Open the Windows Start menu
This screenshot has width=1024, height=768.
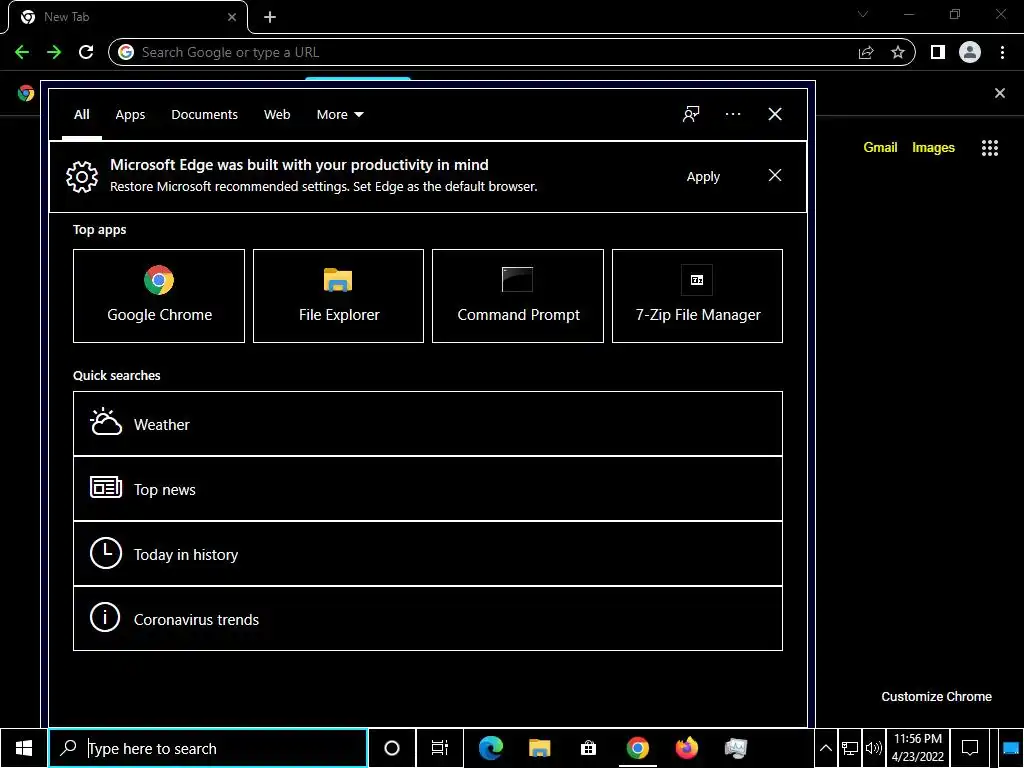24,748
